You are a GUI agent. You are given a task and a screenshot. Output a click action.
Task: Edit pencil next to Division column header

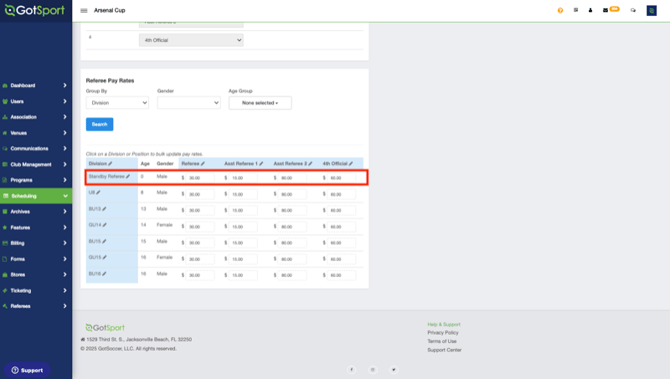coord(110,164)
